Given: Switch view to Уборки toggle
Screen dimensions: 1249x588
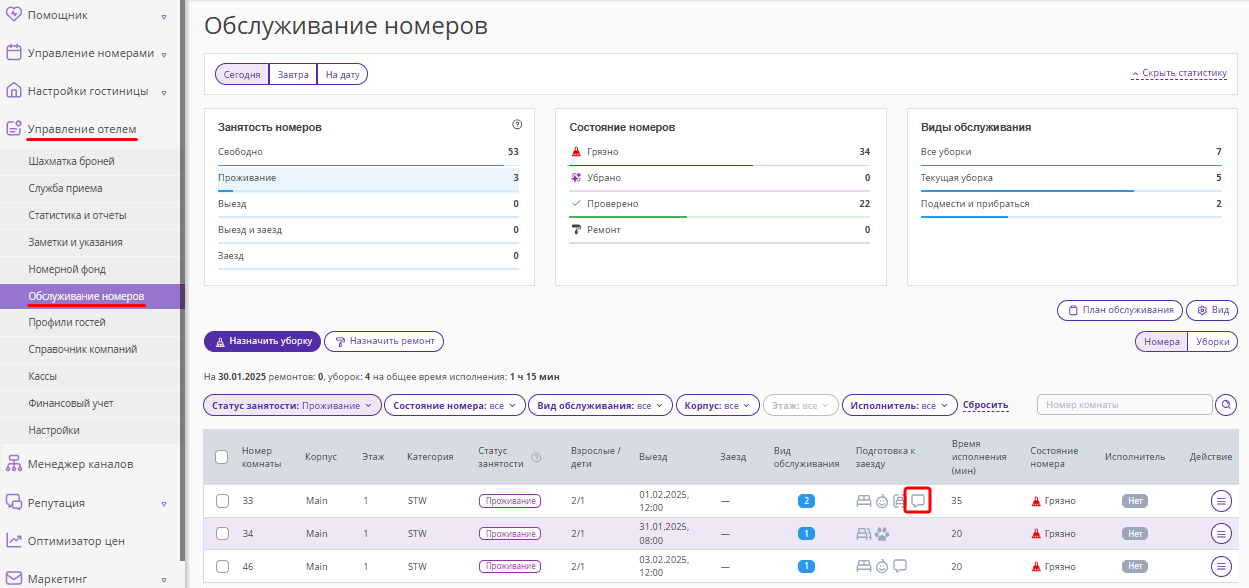Looking at the screenshot, I should pos(1212,341).
